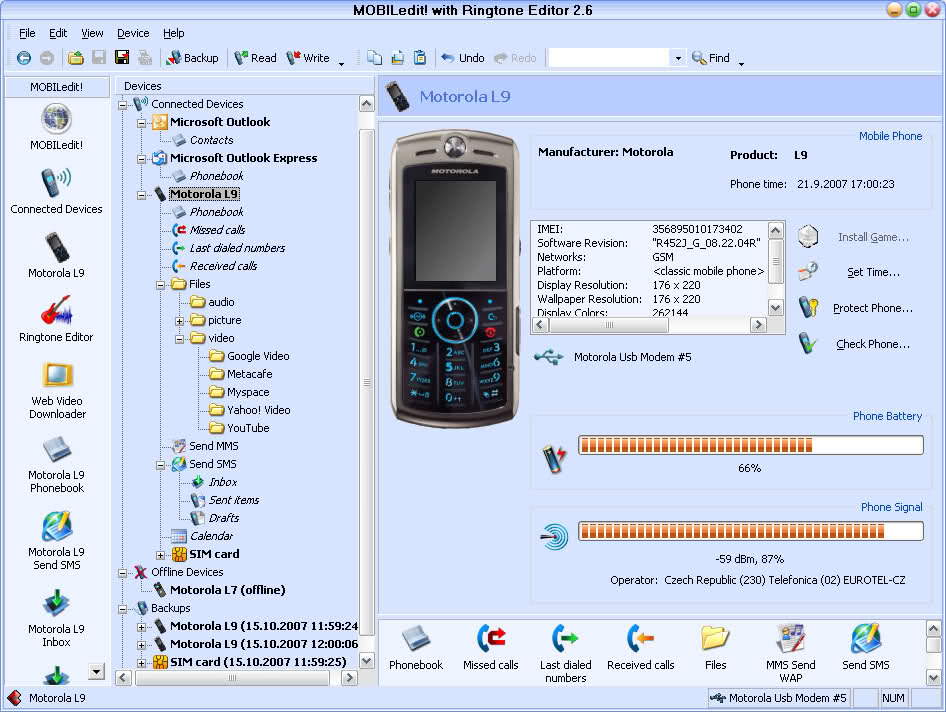
Task: Click the Read toolbar icon
Action: click(x=255, y=58)
